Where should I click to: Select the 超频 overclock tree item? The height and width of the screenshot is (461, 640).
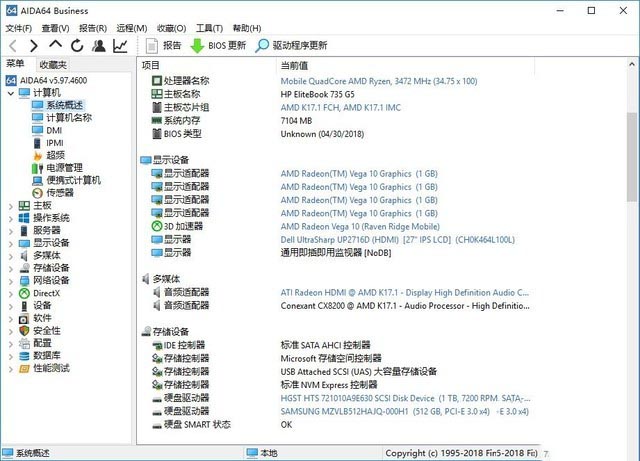[49, 155]
